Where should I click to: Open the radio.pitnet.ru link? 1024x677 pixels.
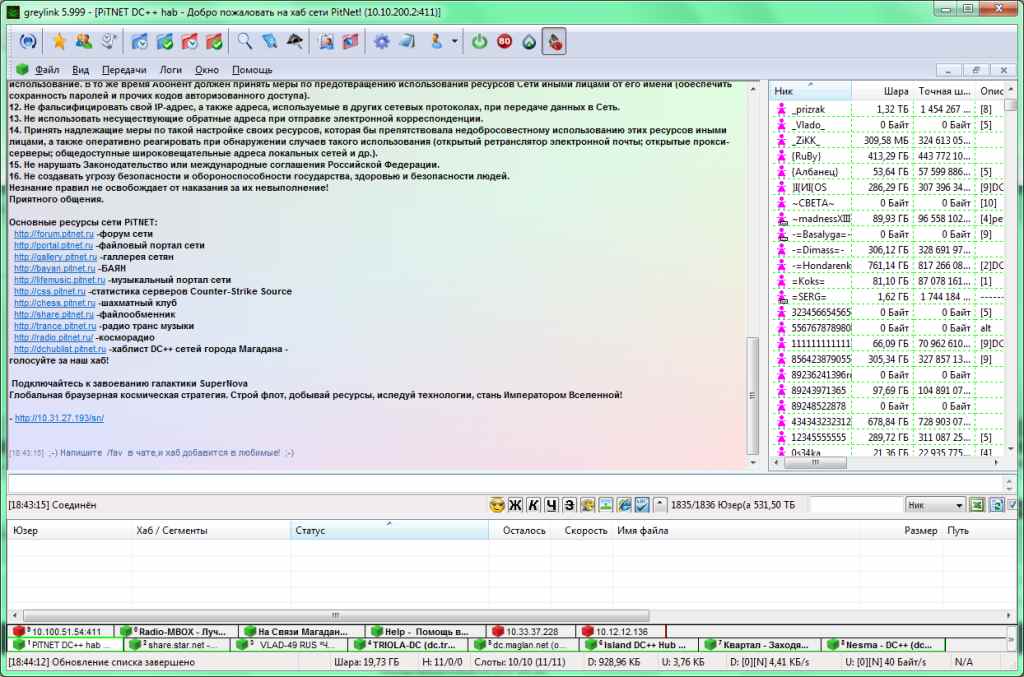pos(54,337)
